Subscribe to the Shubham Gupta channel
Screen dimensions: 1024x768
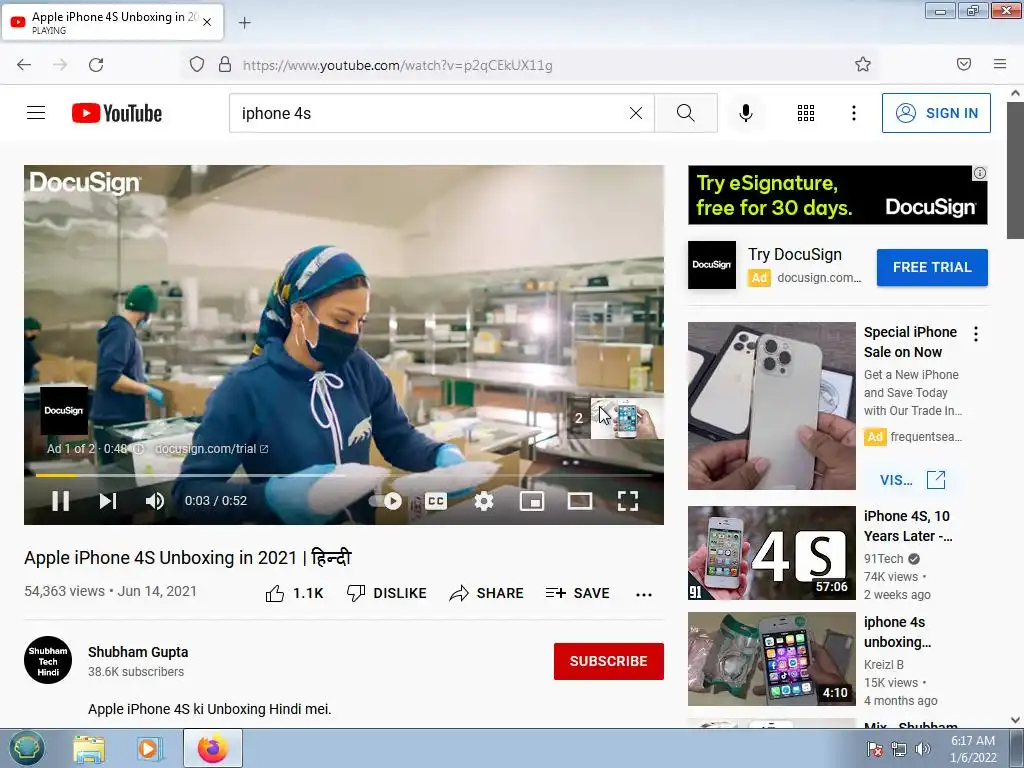pos(609,661)
